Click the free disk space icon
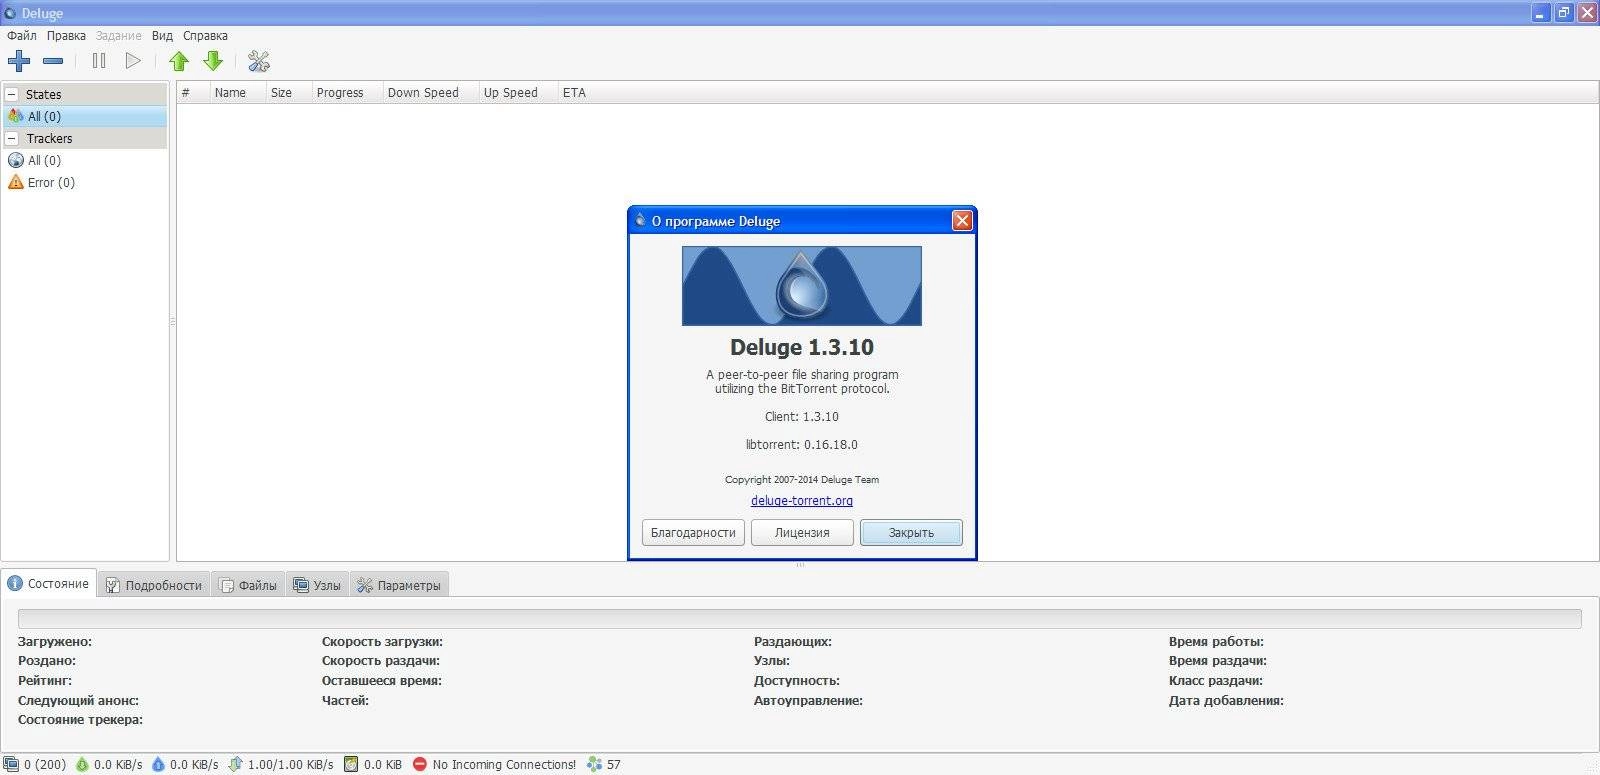 351,764
